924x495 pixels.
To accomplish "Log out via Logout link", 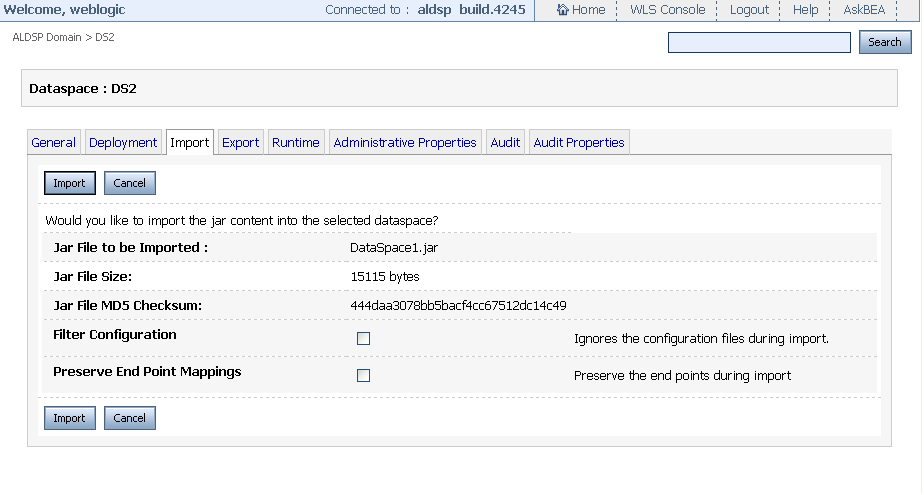I will [749, 9].
